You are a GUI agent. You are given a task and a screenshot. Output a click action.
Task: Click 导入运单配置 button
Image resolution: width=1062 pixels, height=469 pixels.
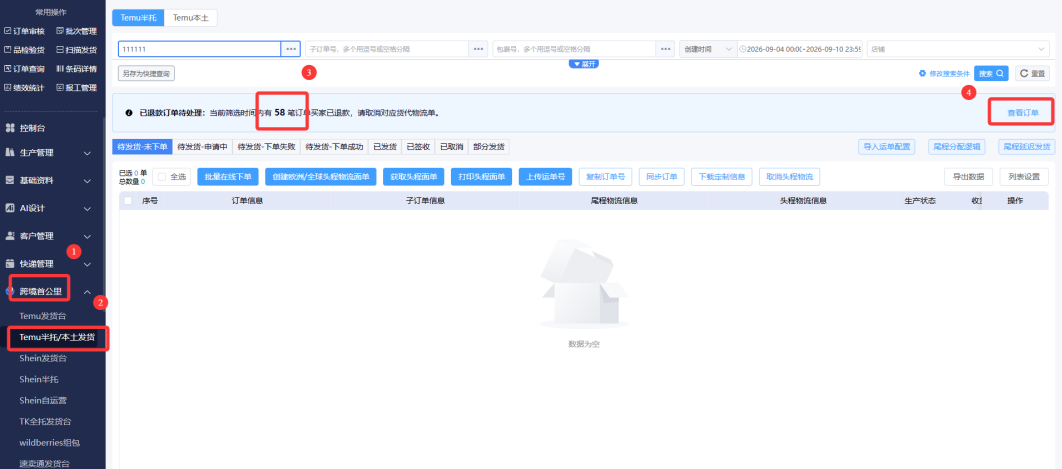(887, 146)
